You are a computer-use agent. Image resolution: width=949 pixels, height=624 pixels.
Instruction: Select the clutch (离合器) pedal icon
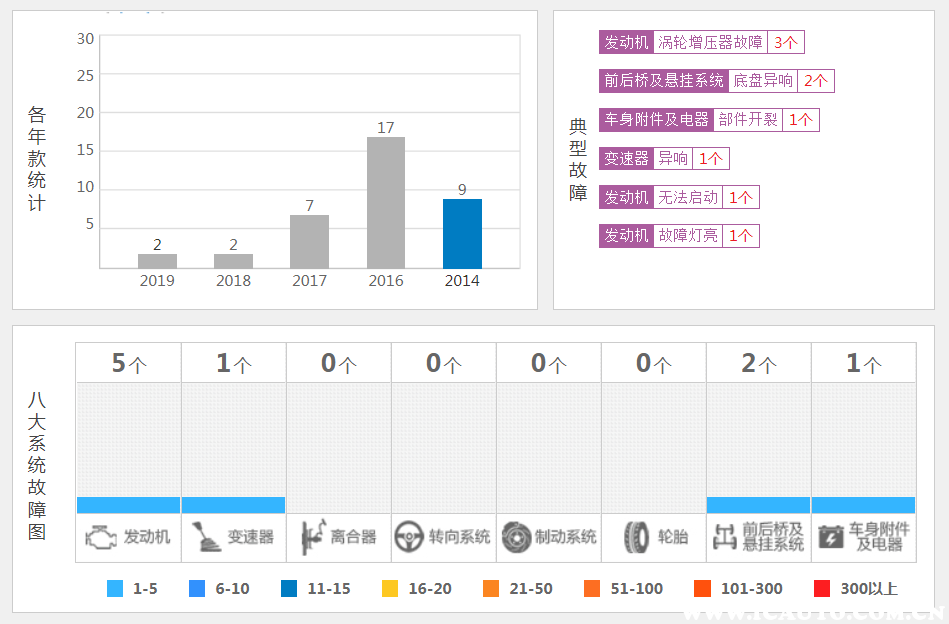[311, 537]
